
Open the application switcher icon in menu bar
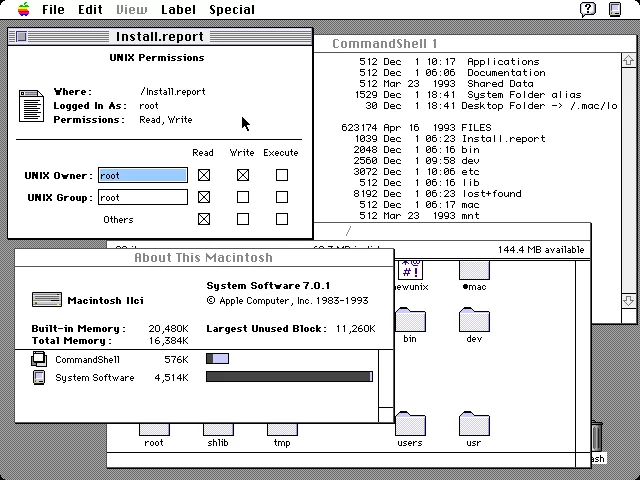[615, 9]
